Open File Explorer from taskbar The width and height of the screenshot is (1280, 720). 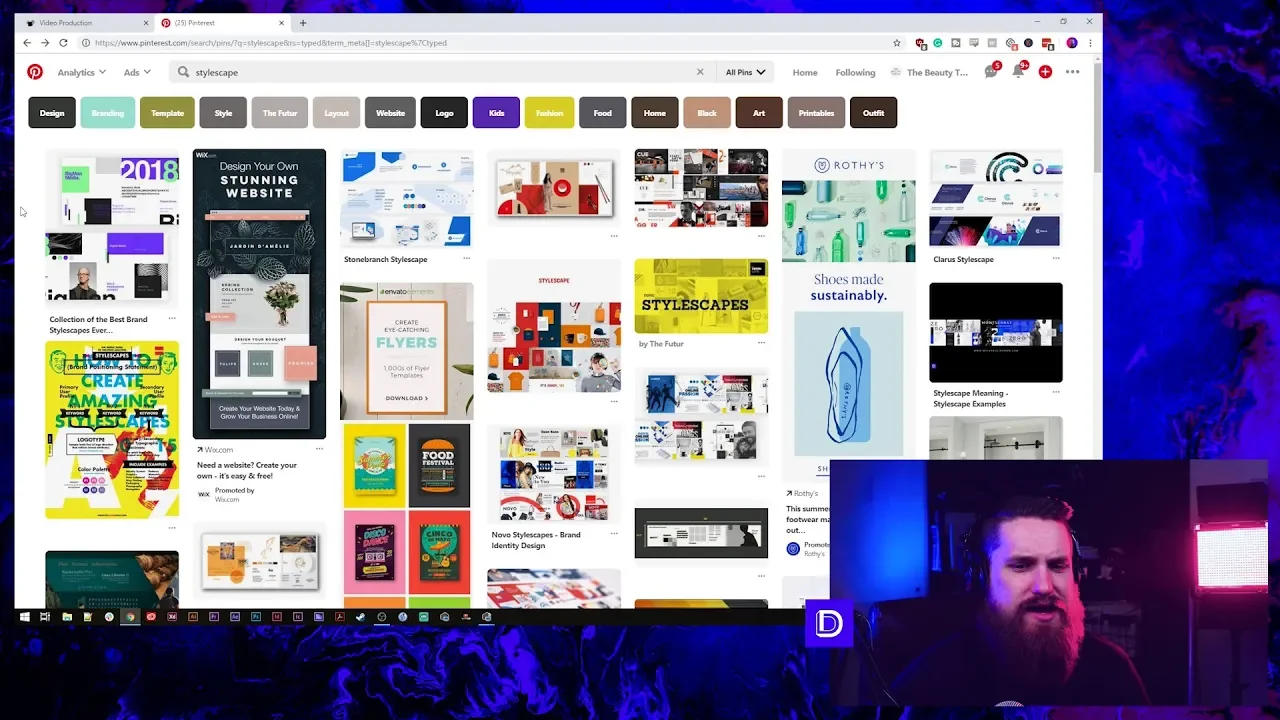coord(67,617)
